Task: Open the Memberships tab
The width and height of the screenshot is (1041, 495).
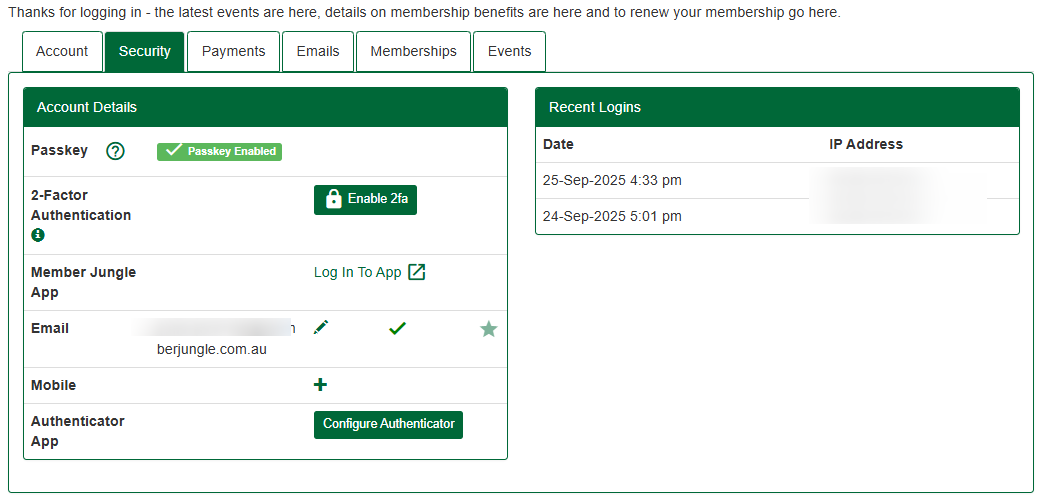Action: point(413,51)
